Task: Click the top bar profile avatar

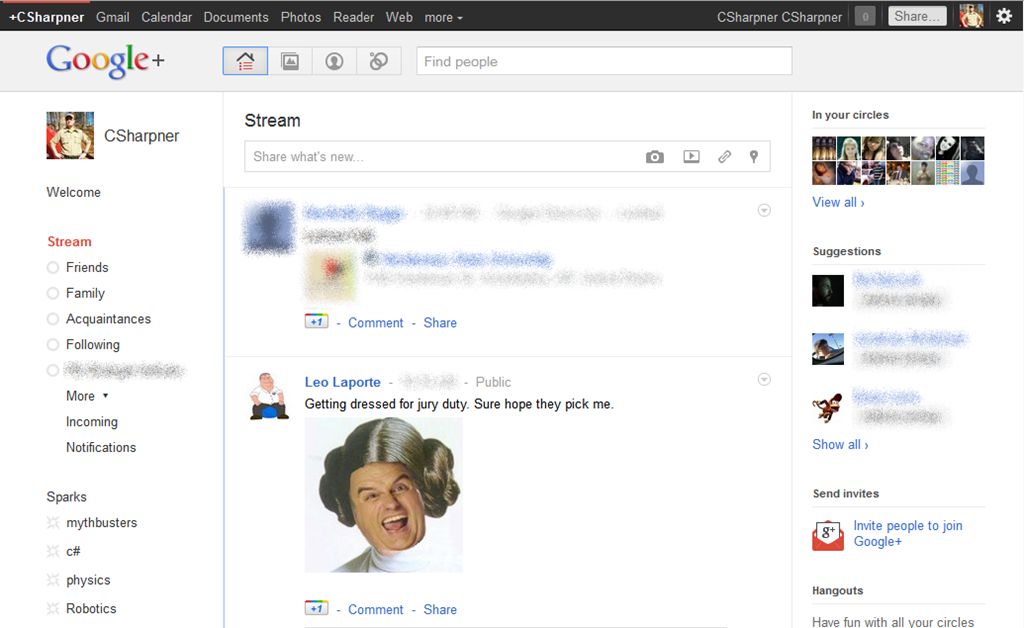Action: pyautogui.click(x=971, y=16)
